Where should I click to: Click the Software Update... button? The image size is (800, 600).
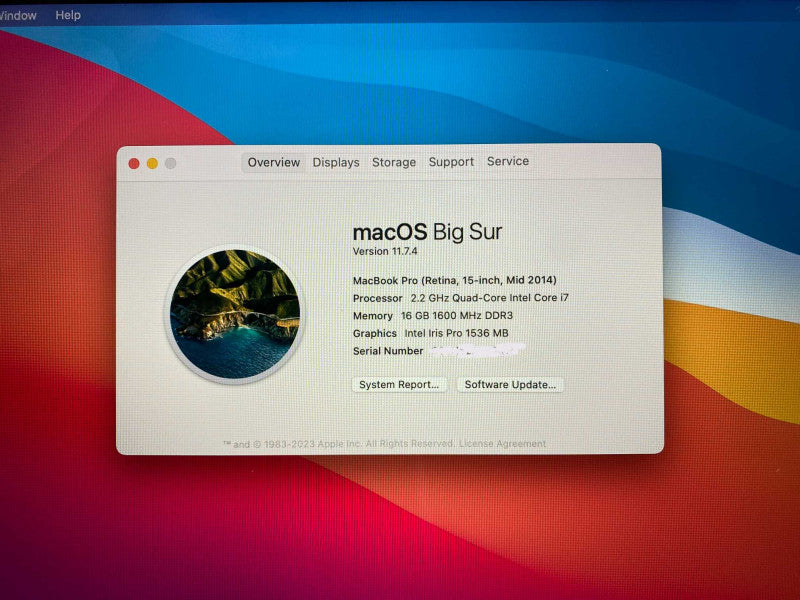[510, 385]
